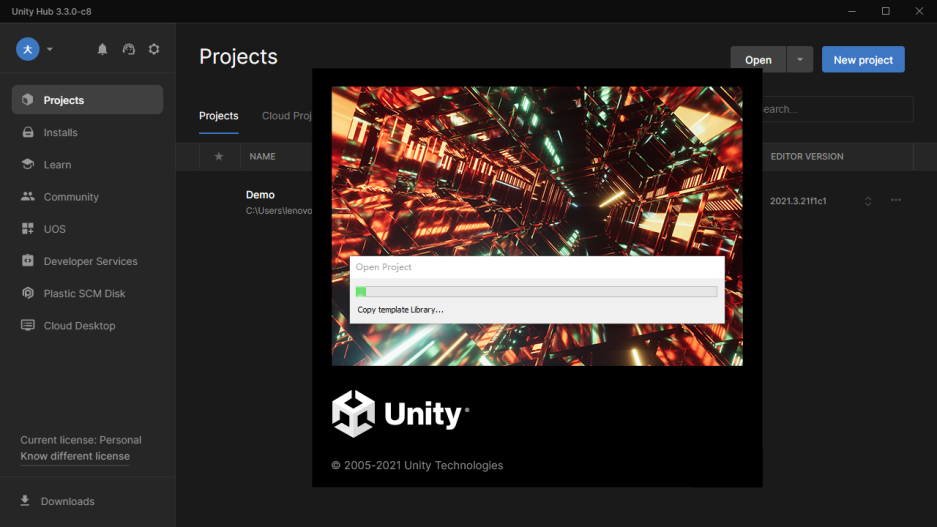This screenshot has height=527, width=937.
Task: Click in the project search field
Action: point(835,109)
